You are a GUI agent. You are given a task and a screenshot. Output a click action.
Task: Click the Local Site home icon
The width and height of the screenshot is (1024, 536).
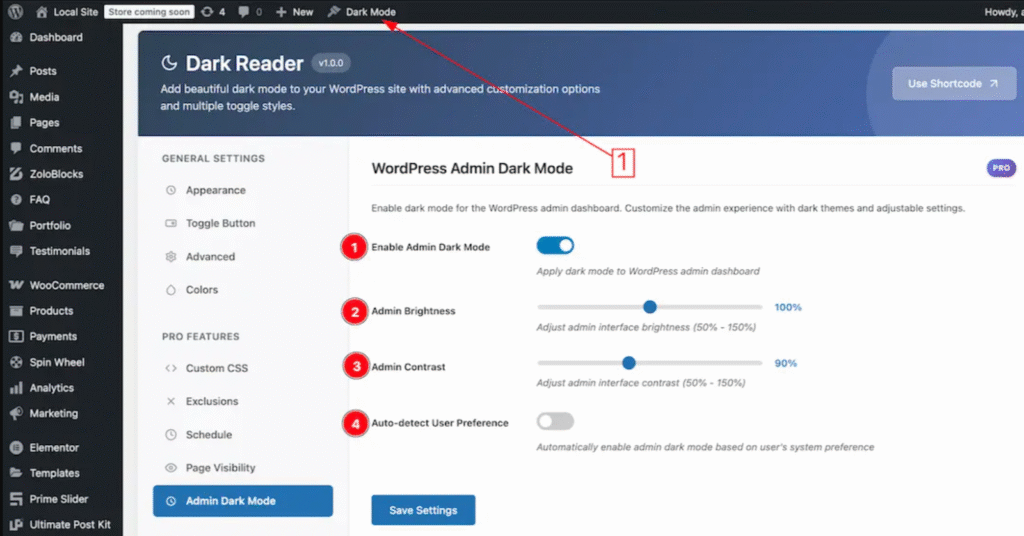42,12
